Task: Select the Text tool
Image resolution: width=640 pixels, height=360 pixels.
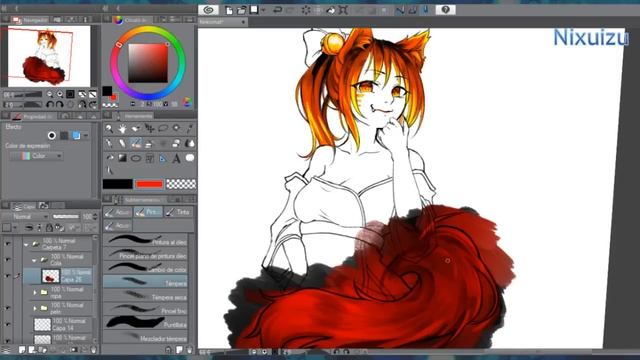Action: click(x=176, y=158)
